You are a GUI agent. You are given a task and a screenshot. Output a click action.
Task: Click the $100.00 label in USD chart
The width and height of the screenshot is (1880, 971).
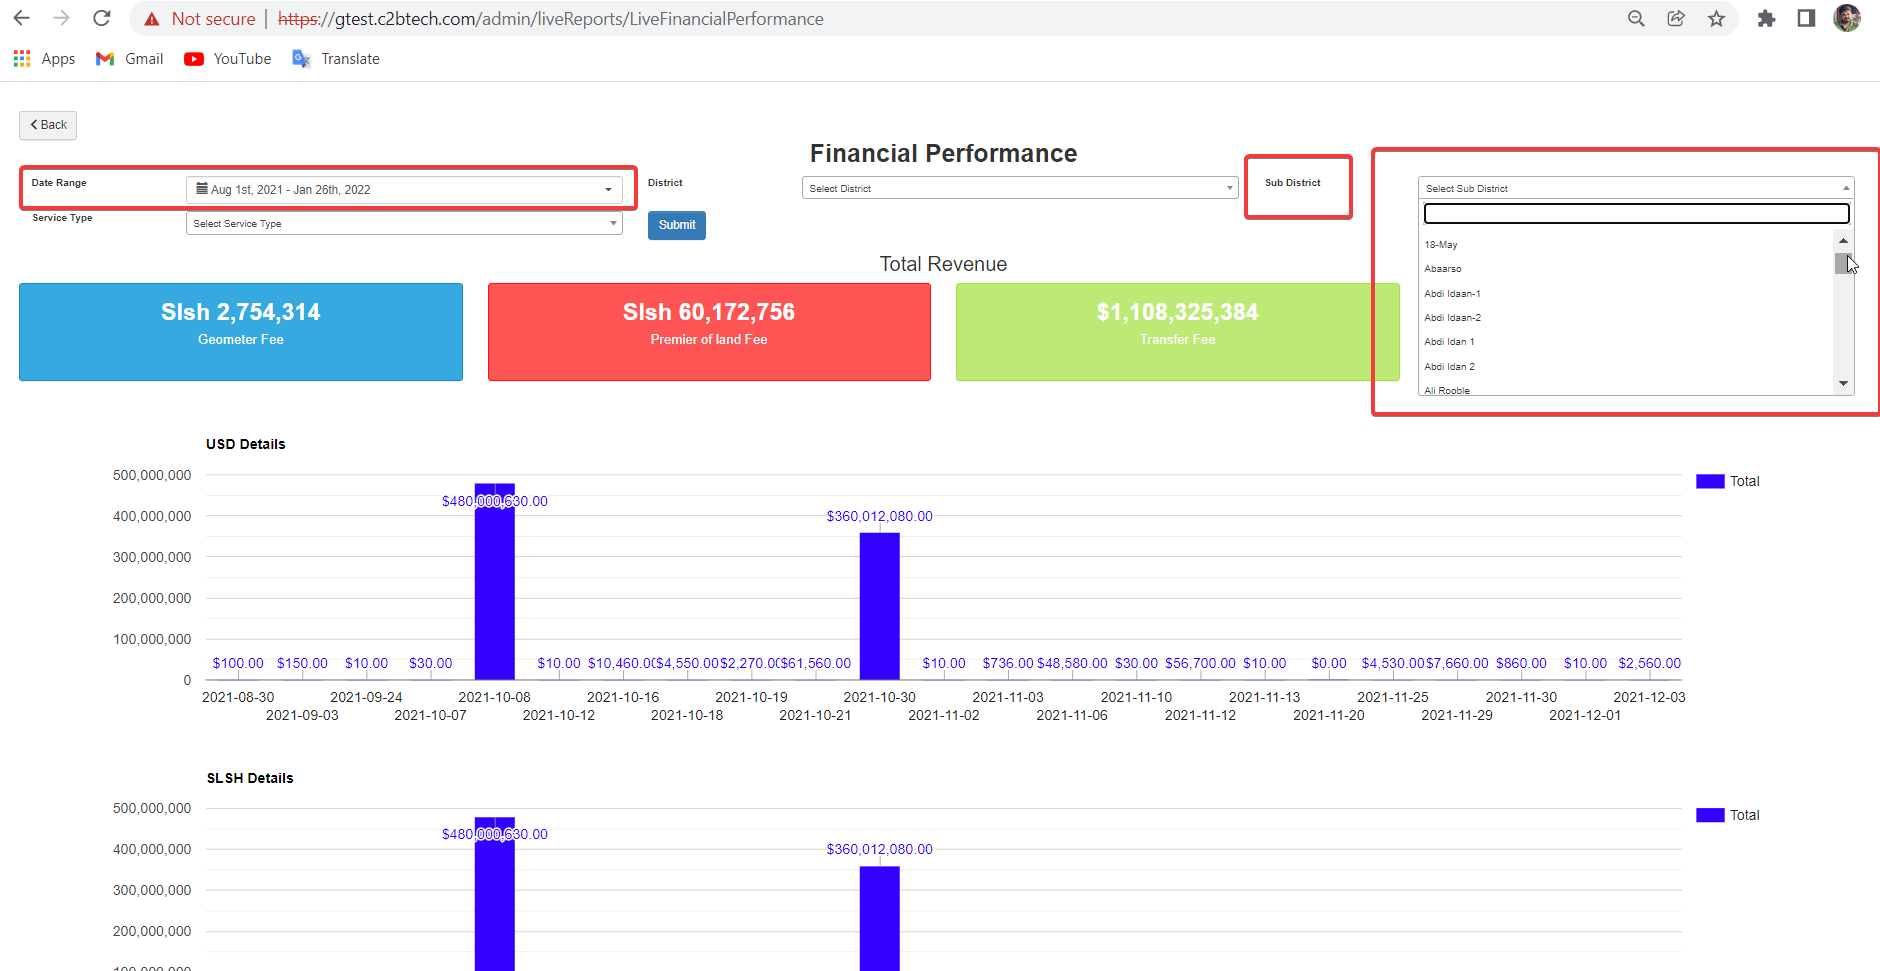point(238,663)
